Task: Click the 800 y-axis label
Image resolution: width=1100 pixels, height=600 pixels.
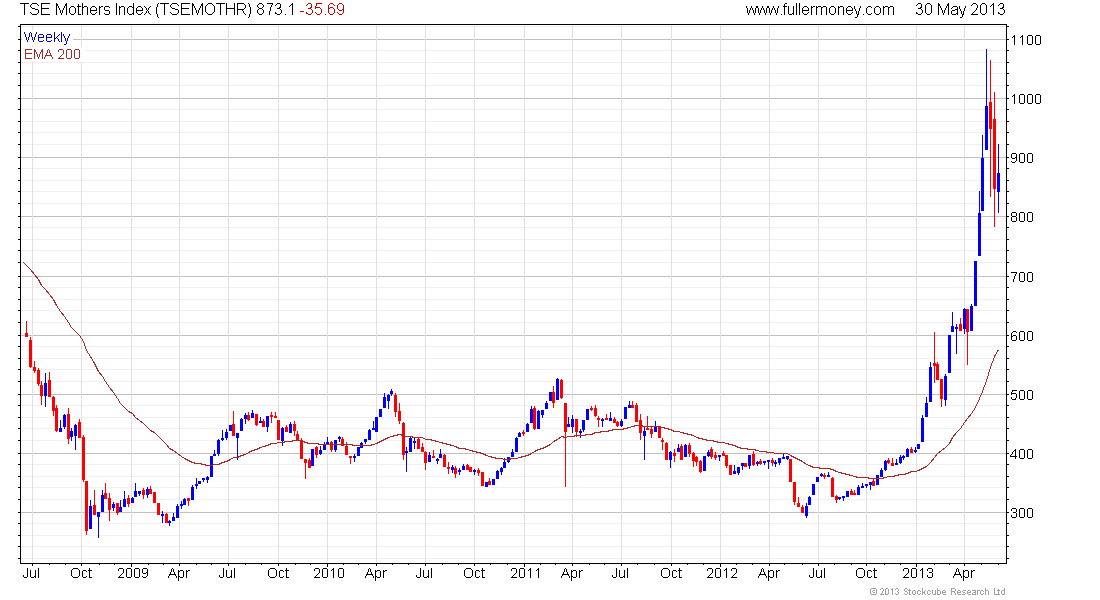Action: [x=1022, y=217]
